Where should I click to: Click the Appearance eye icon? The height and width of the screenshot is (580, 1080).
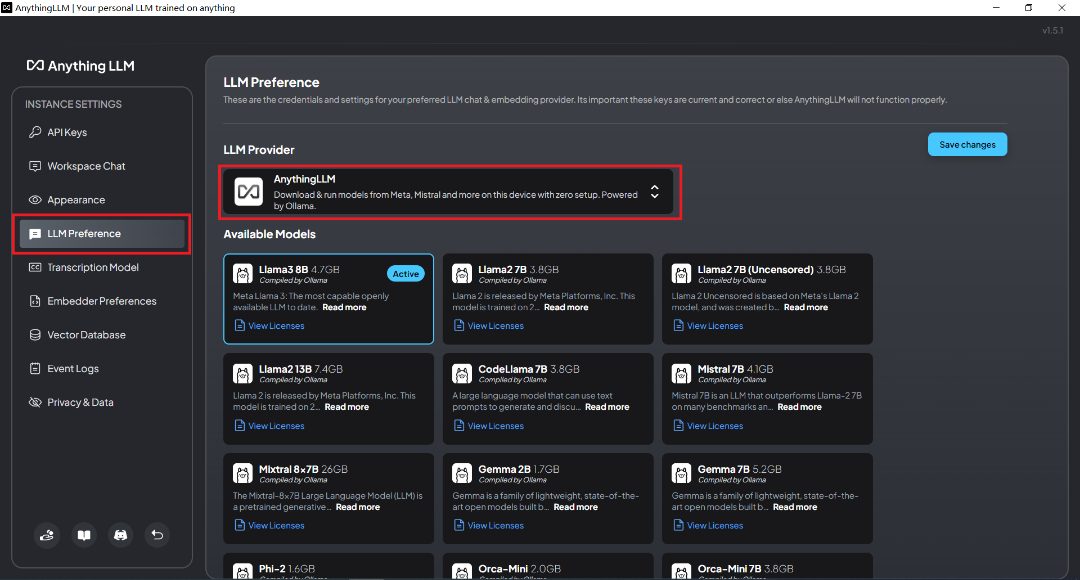35,200
